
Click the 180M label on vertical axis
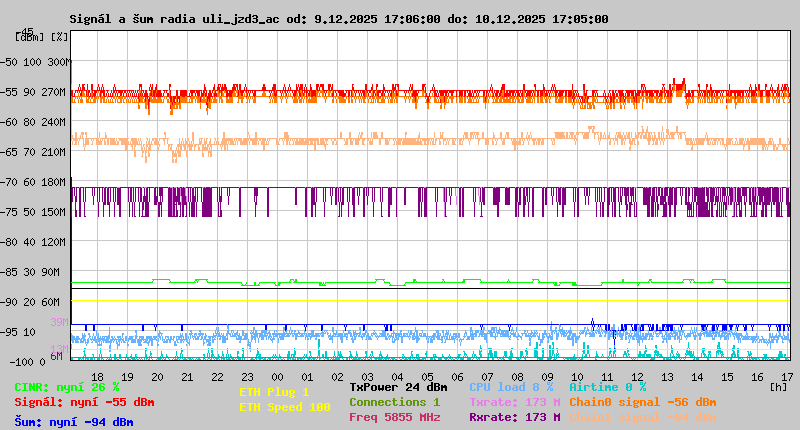[54, 181]
